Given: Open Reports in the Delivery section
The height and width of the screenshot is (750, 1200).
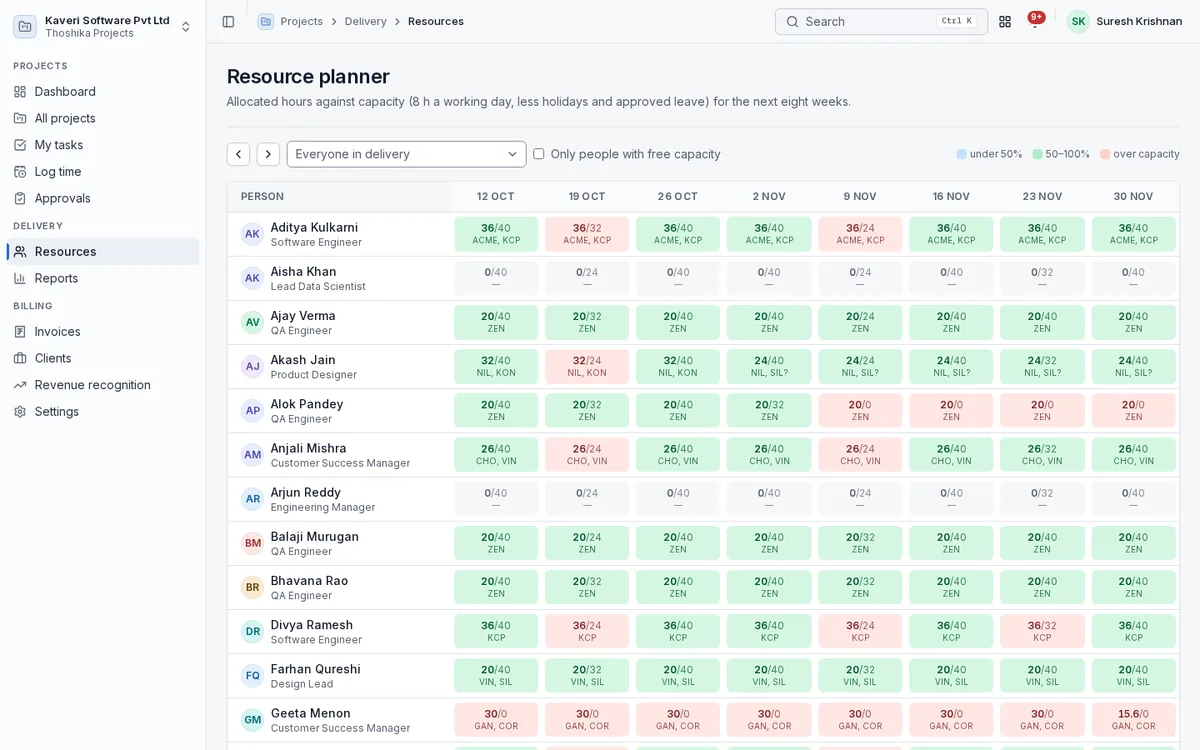Looking at the screenshot, I should [103, 278].
